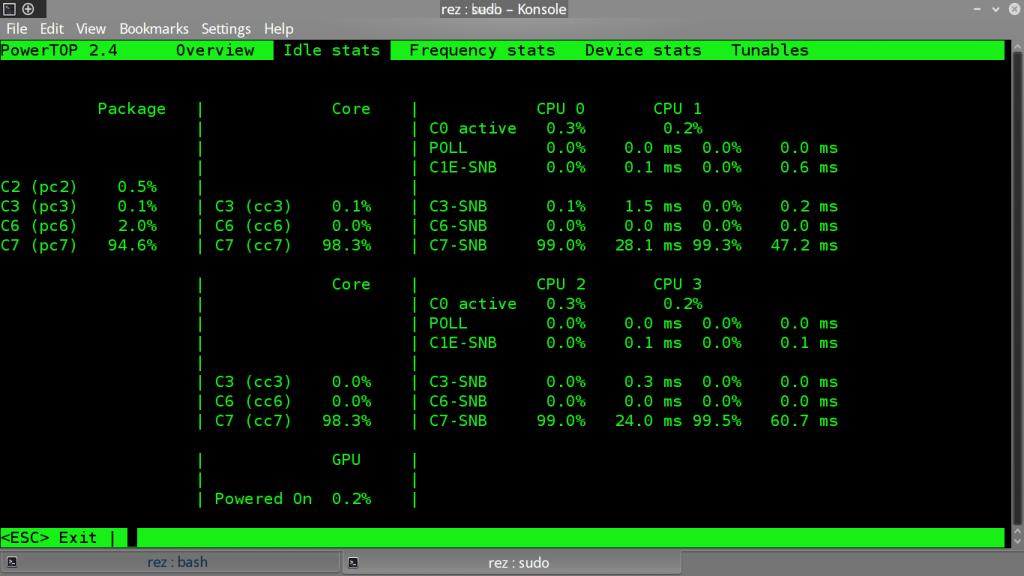Click the Konsole window menu icon

click(x=9, y=9)
